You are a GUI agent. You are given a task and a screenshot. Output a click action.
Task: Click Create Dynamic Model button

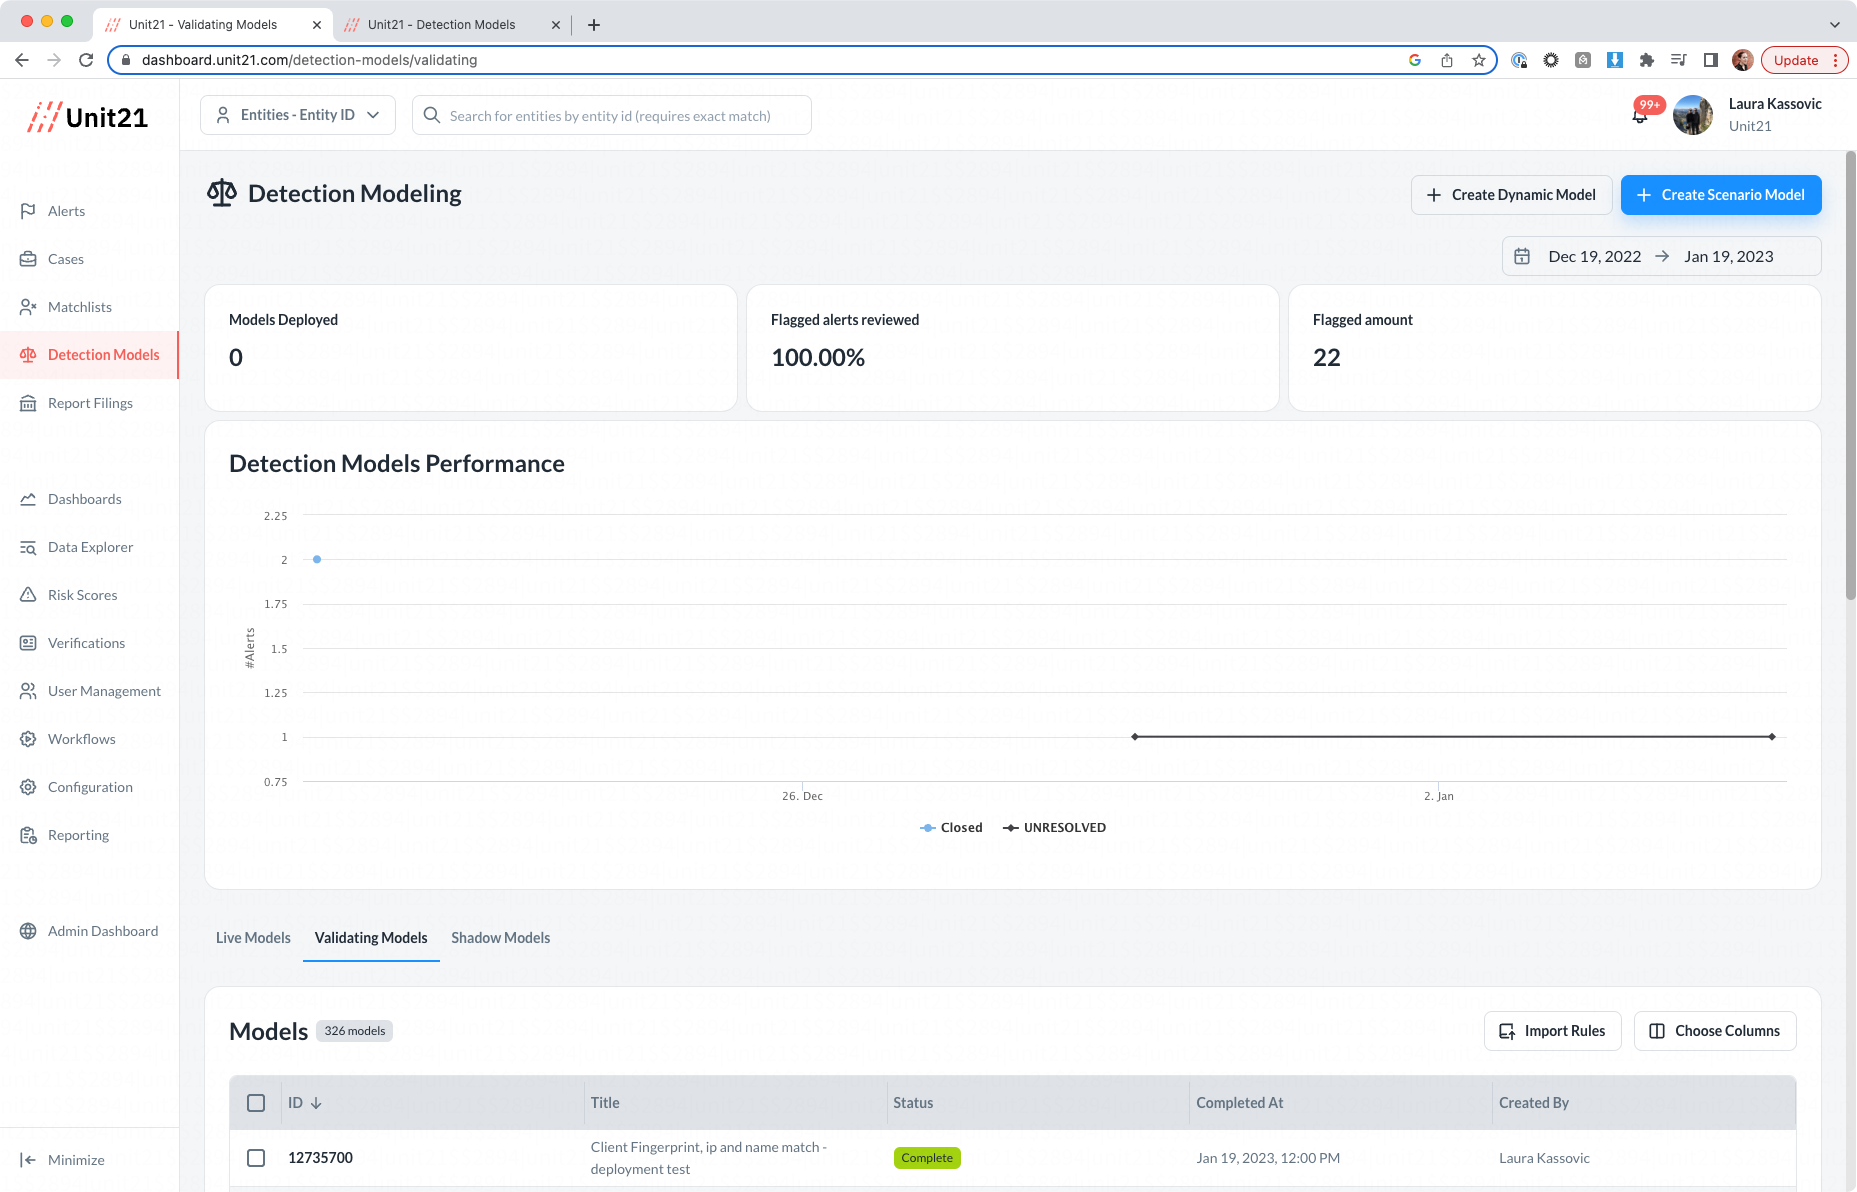[x=1511, y=195]
